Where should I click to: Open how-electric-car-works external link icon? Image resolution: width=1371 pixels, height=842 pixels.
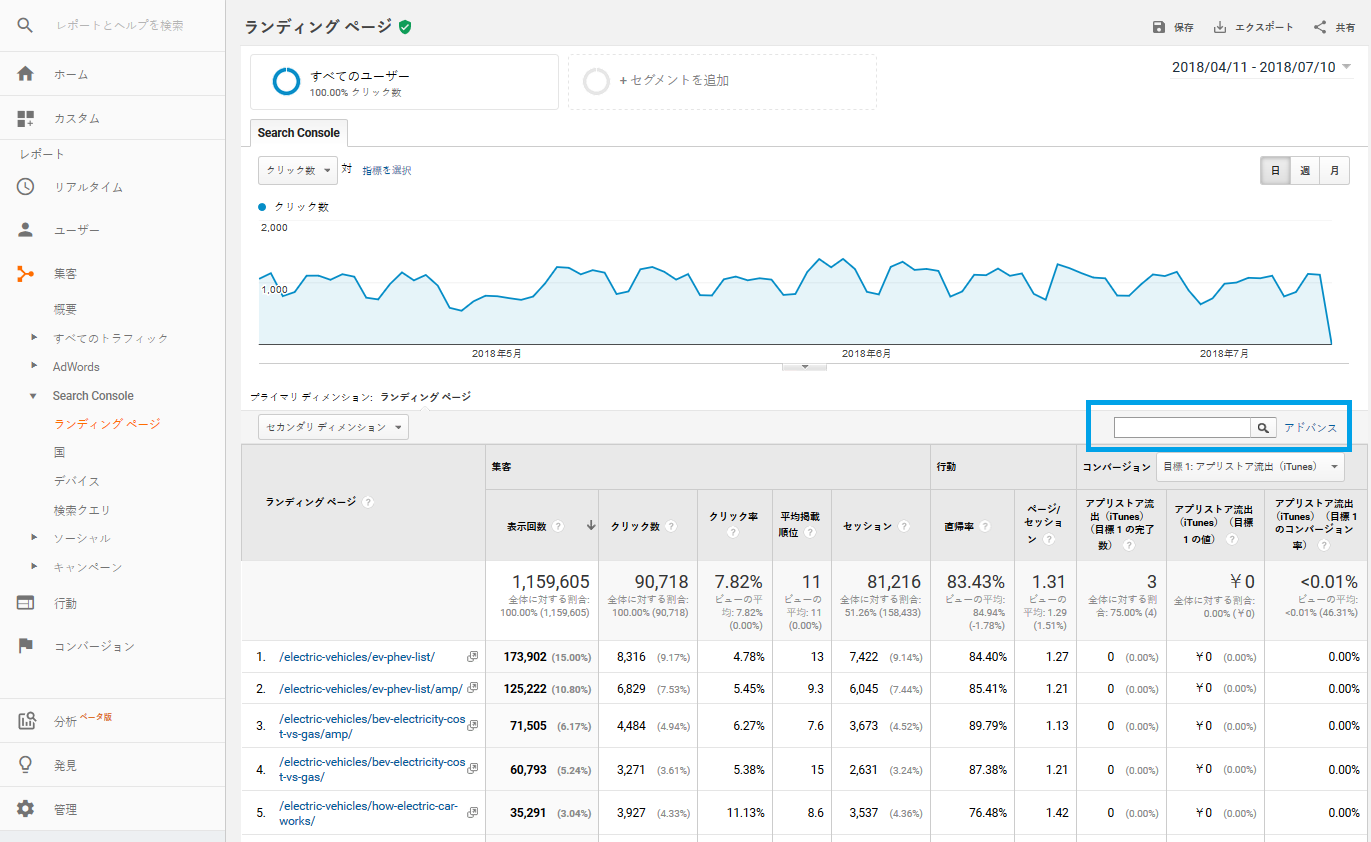click(x=472, y=812)
